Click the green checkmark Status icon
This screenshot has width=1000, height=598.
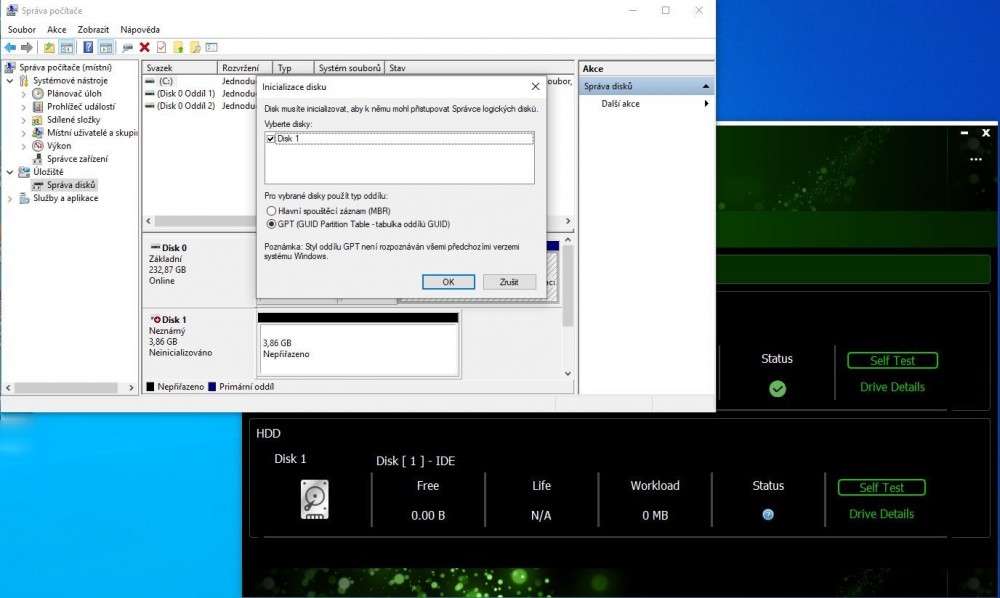point(777,389)
